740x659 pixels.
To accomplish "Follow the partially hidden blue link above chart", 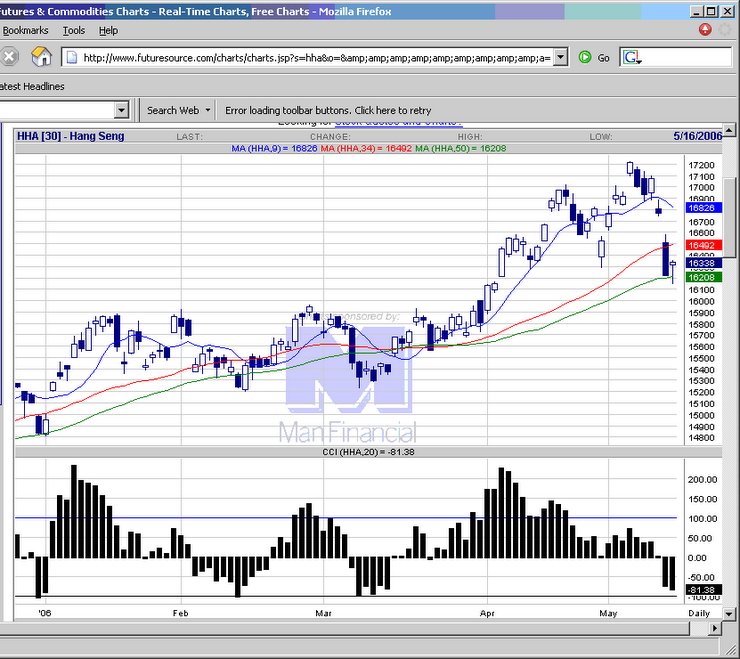I will pos(399,123).
